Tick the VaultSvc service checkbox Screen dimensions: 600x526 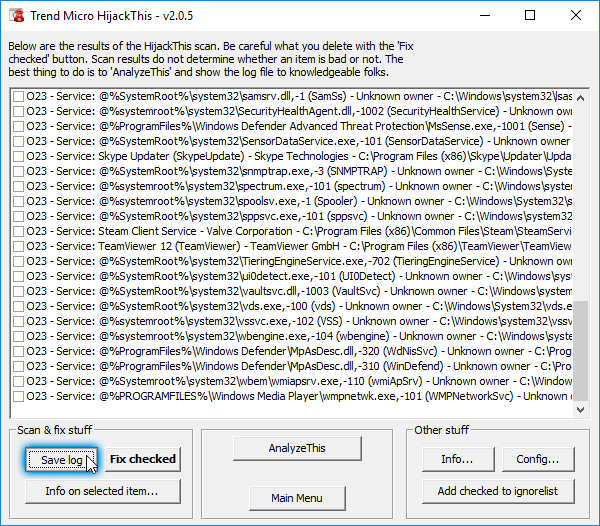click(x=18, y=291)
